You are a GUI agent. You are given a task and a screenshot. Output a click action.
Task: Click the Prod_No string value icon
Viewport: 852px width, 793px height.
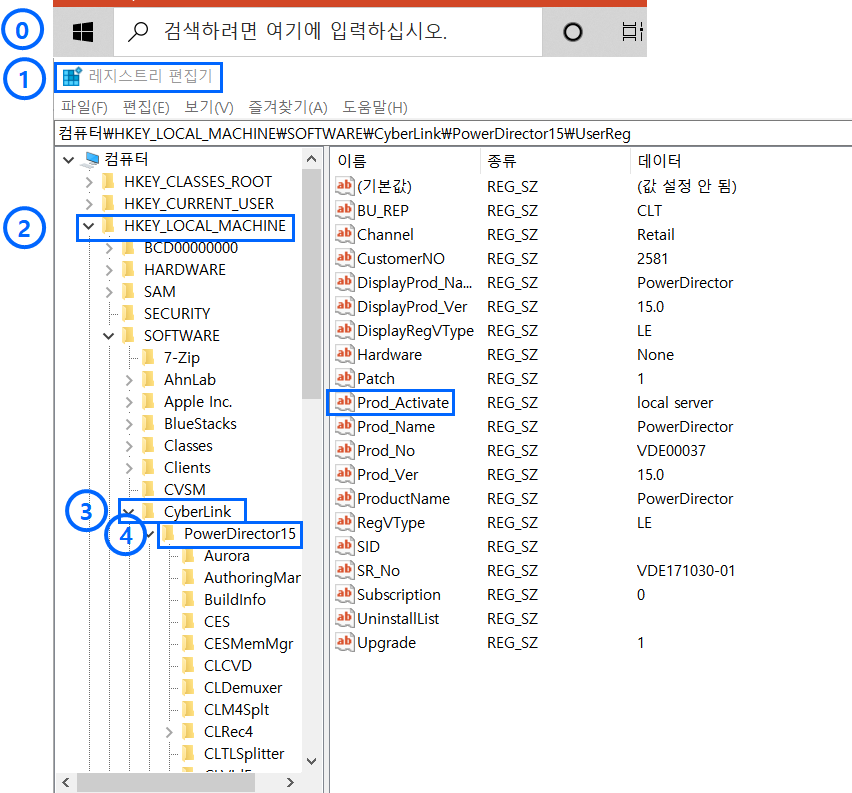tap(344, 450)
